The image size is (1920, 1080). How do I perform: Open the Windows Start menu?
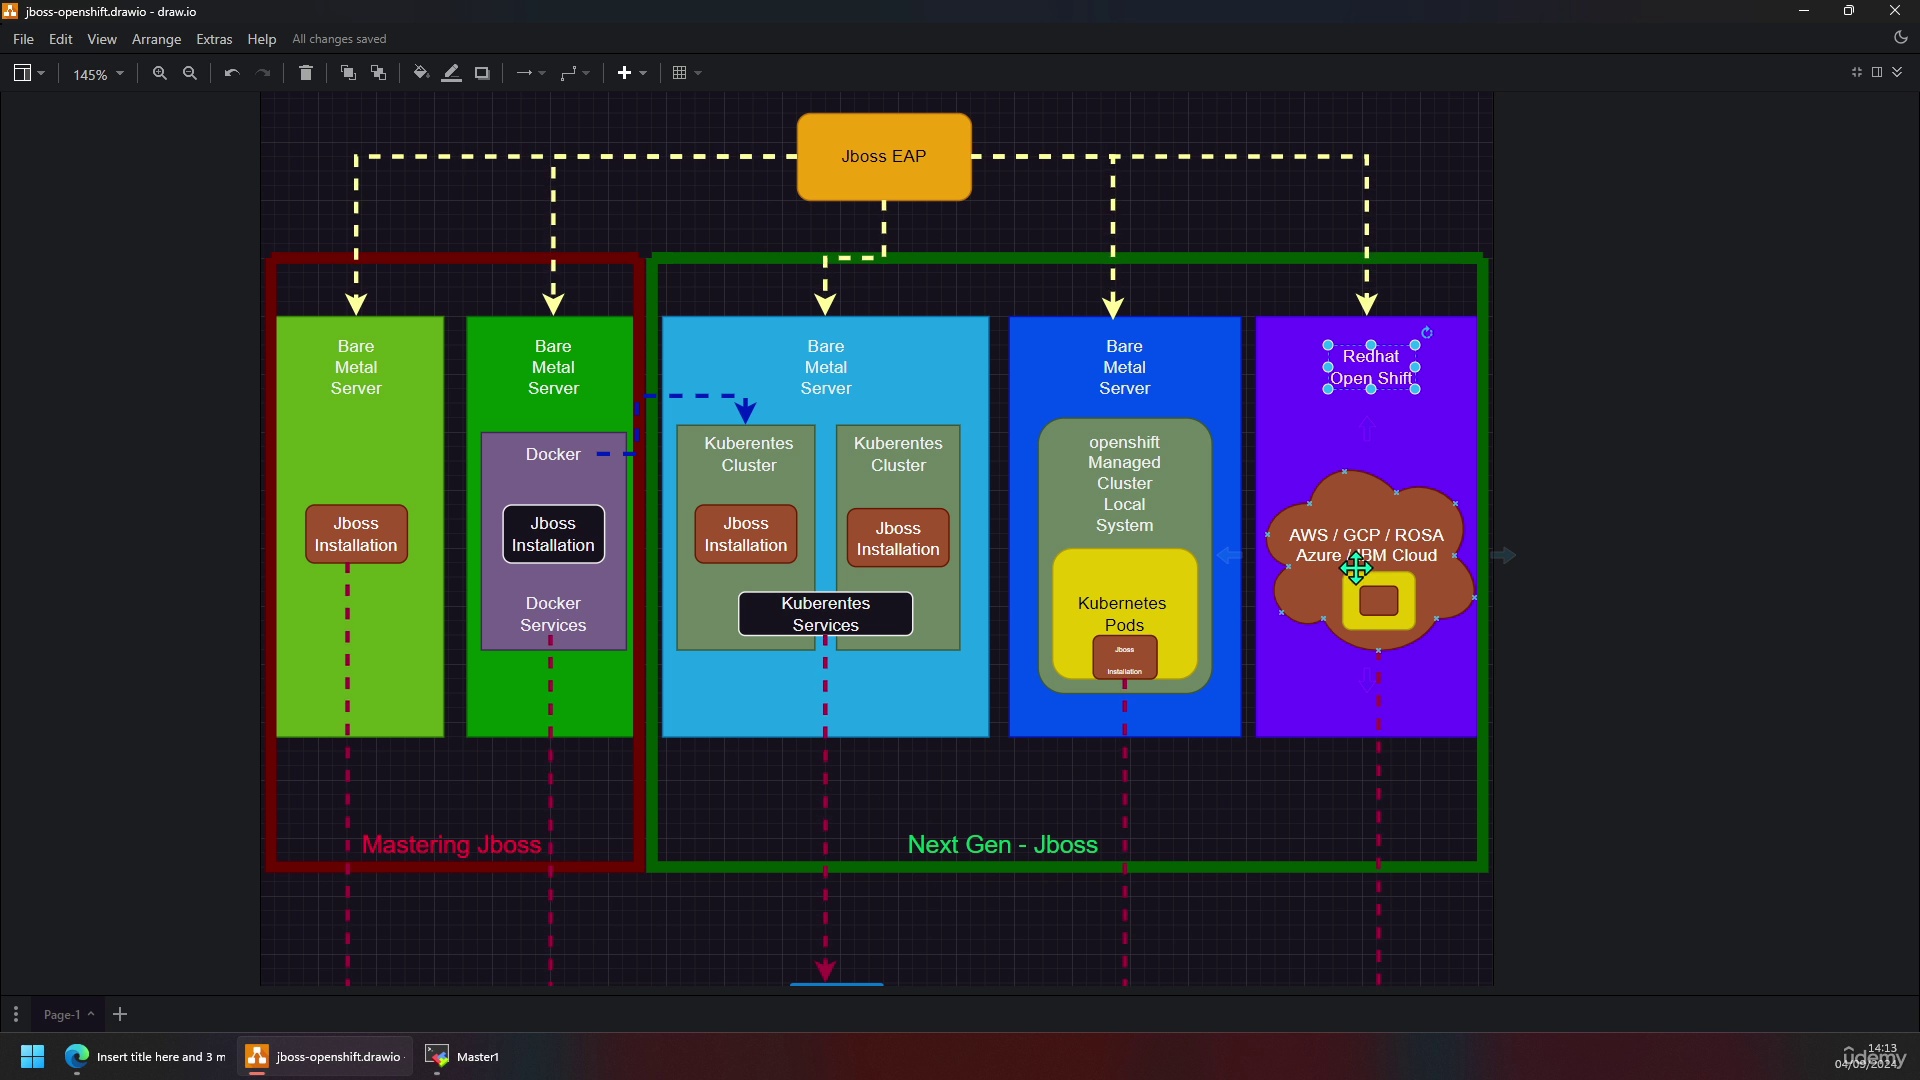(32, 1056)
